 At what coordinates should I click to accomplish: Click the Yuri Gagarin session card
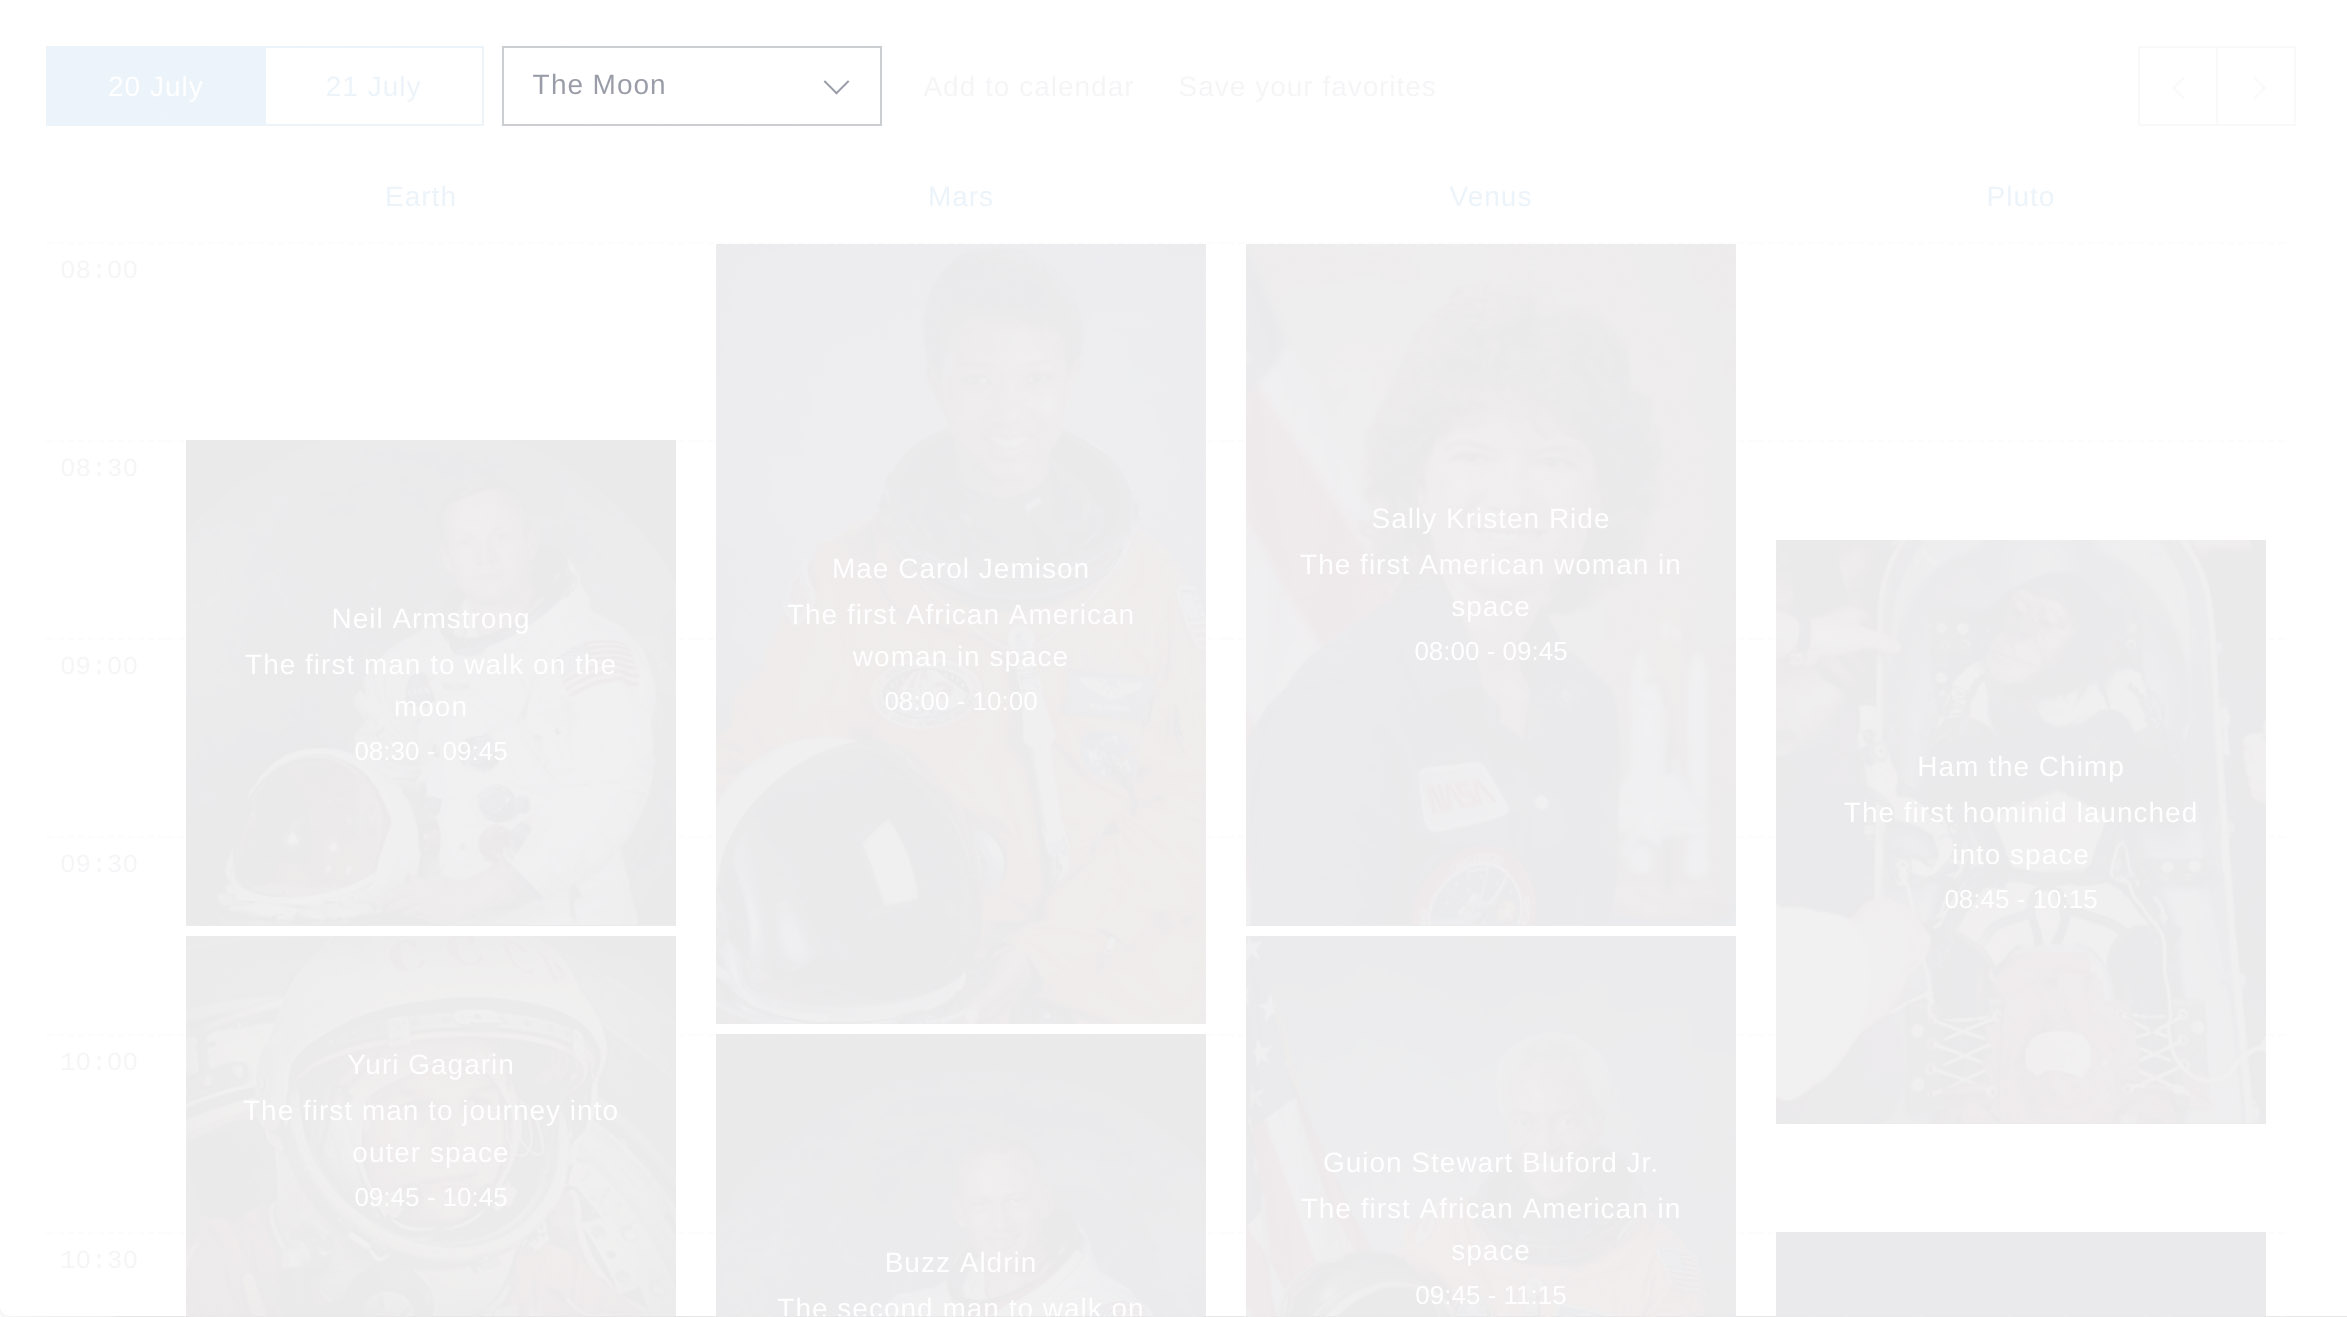coord(430,1128)
